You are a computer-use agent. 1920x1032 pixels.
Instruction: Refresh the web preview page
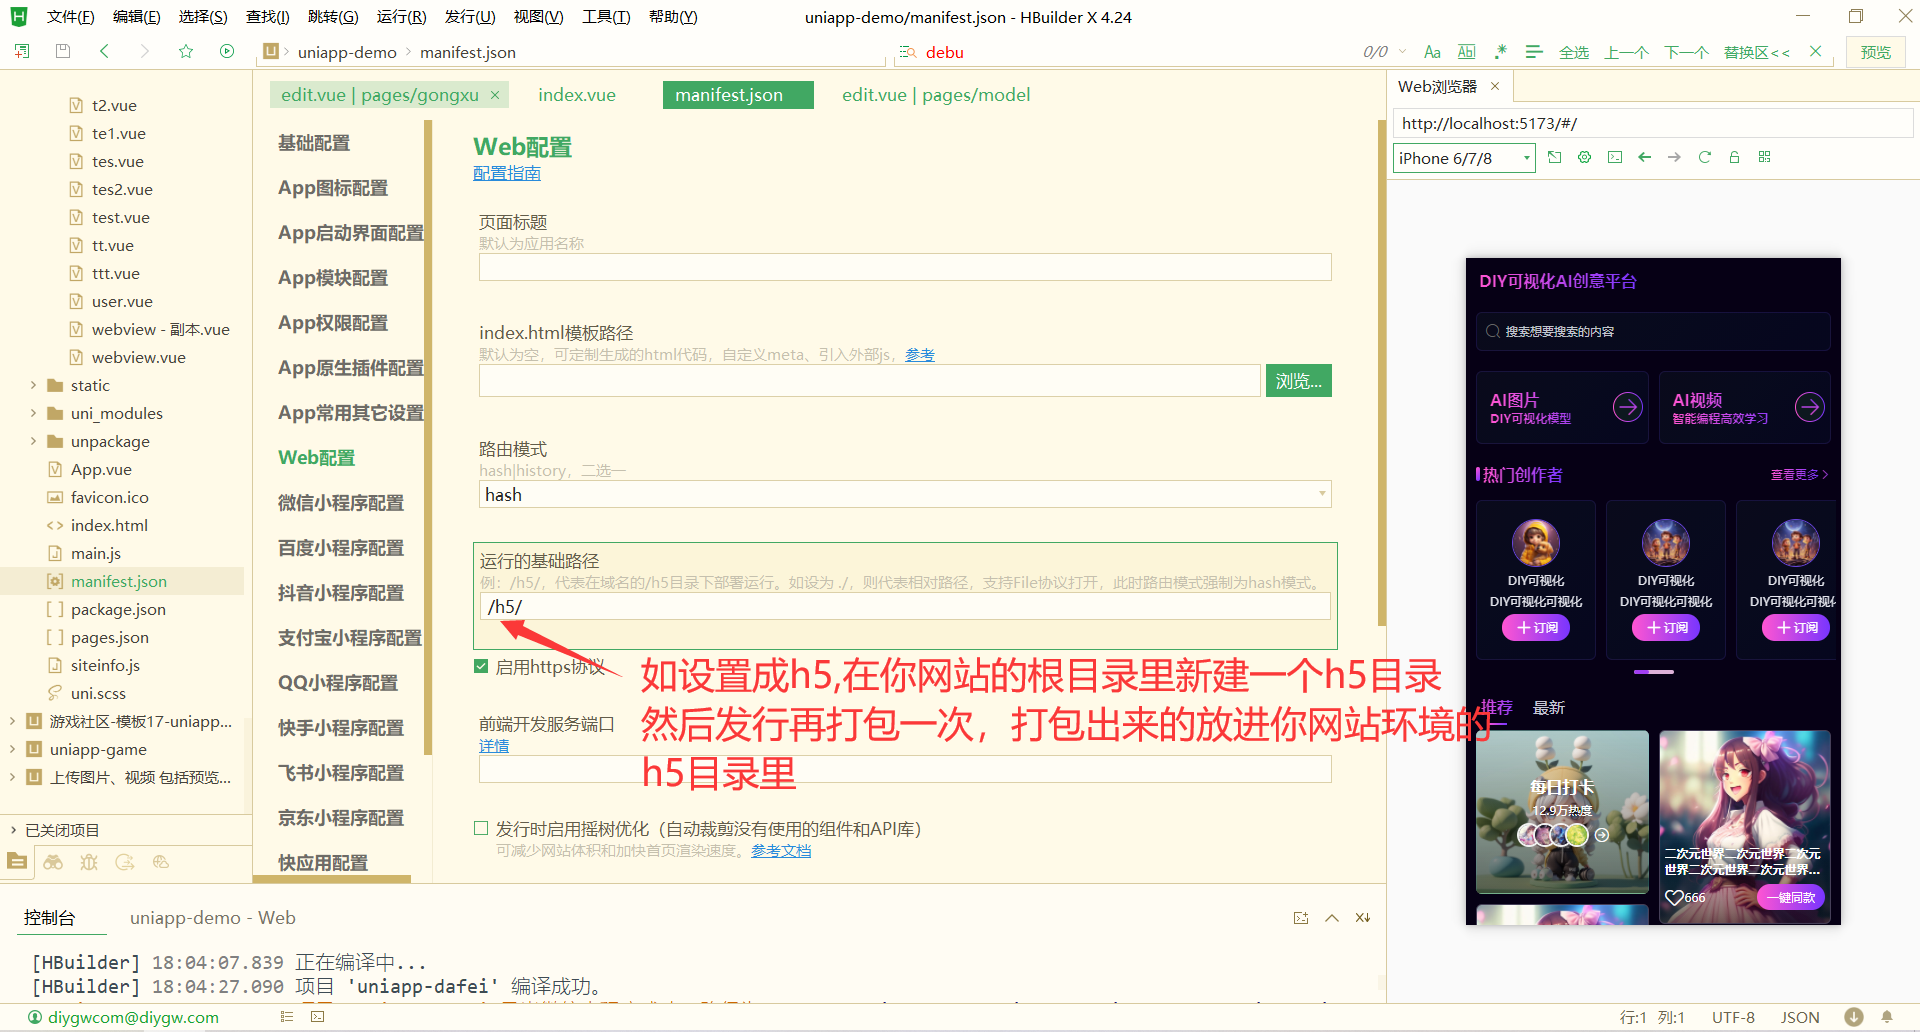pos(1704,157)
